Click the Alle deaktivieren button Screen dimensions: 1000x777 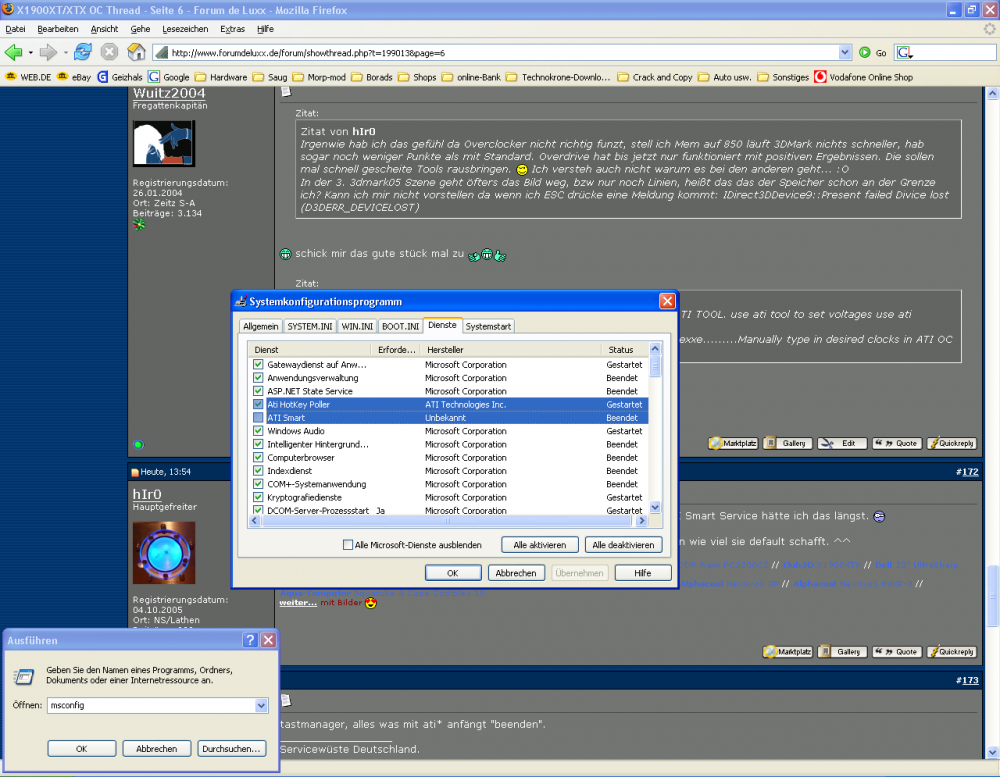click(x=624, y=545)
